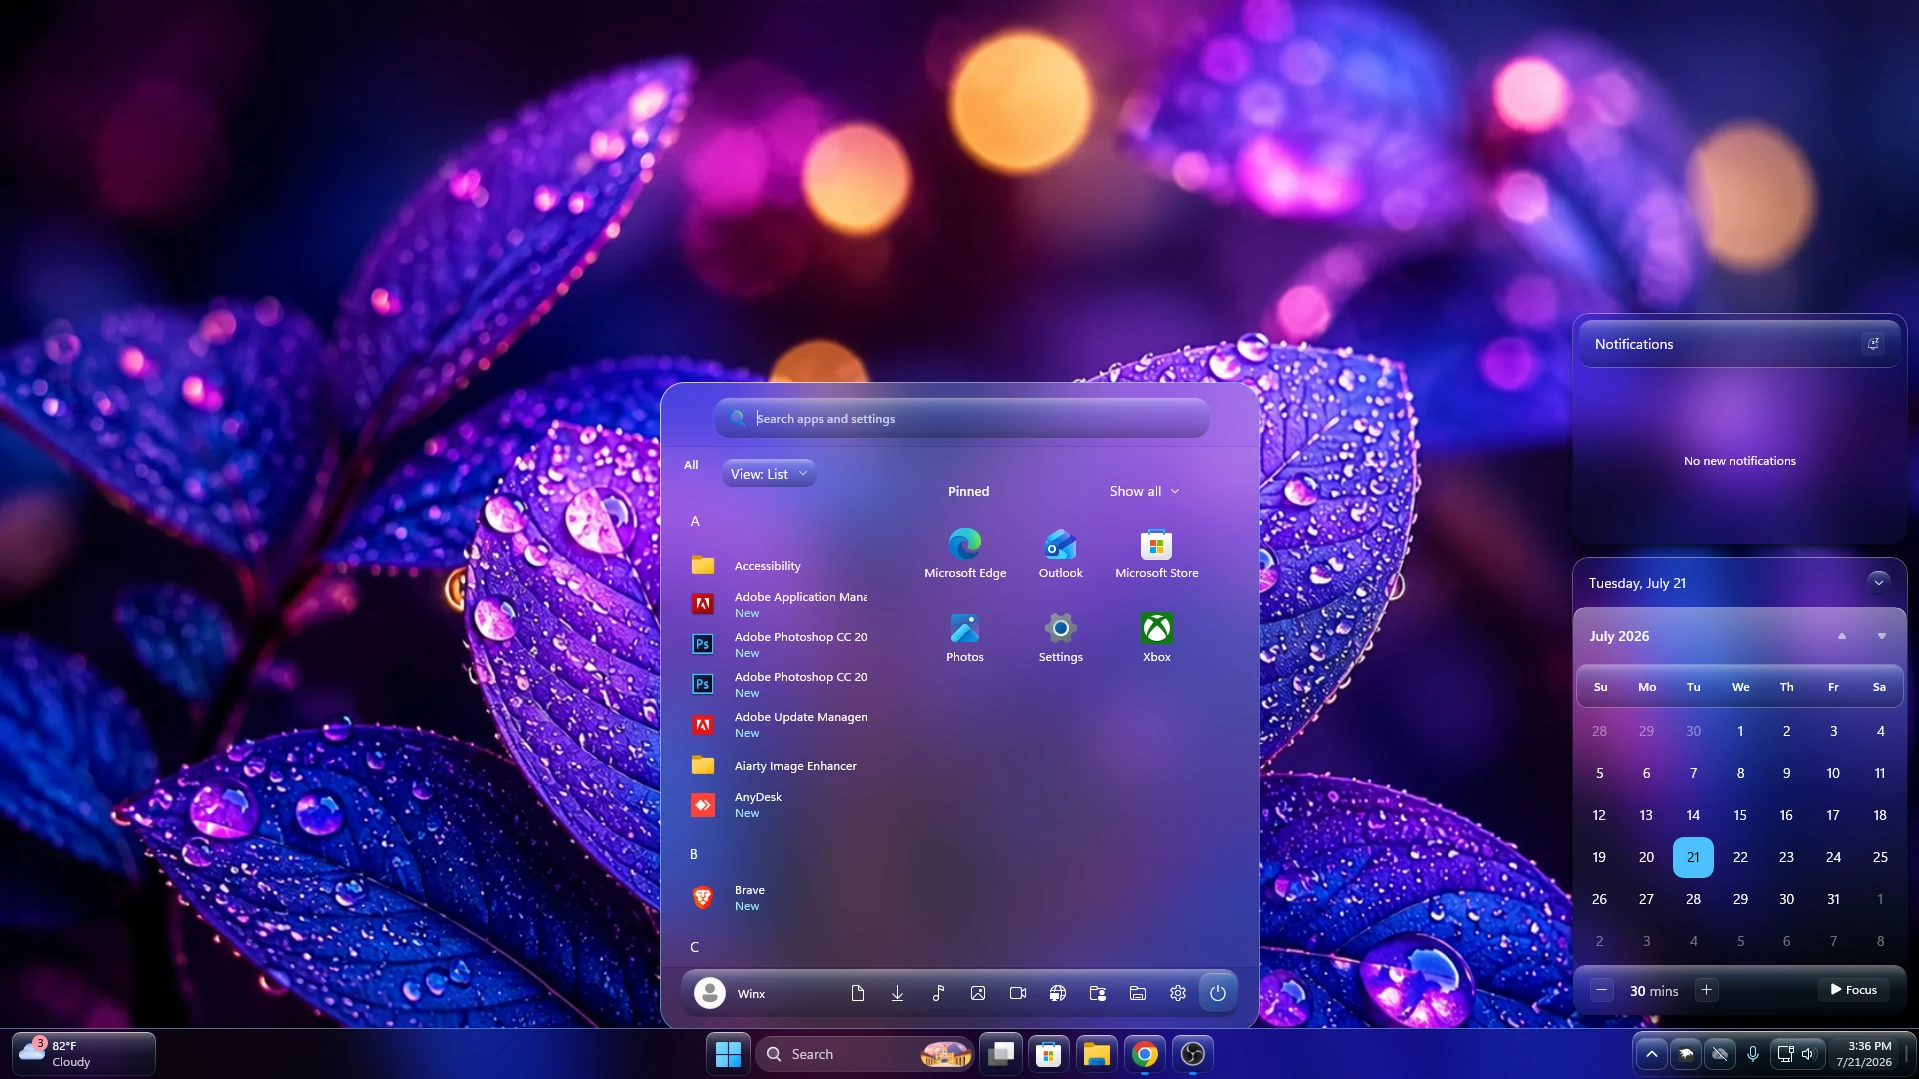The width and height of the screenshot is (1919, 1079).
Task: Launch Brave from the apps list
Action: (779, 897)
